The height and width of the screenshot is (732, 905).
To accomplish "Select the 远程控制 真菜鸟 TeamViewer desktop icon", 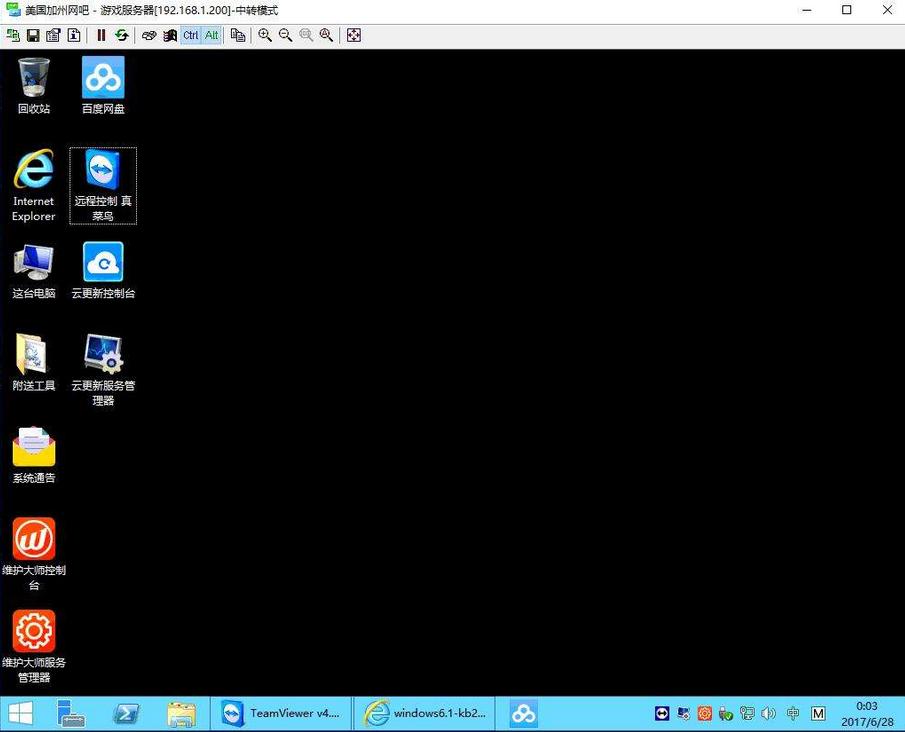I will pyautogui.click(x=103, y=185).
